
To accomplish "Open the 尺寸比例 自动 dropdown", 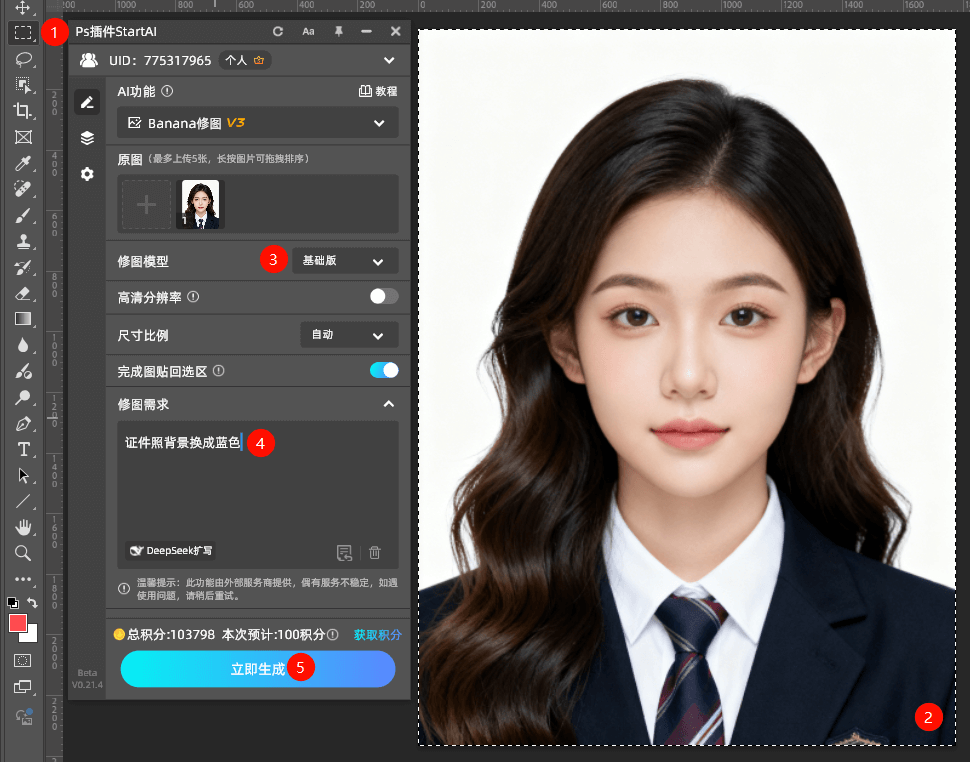I will [348, 334].
